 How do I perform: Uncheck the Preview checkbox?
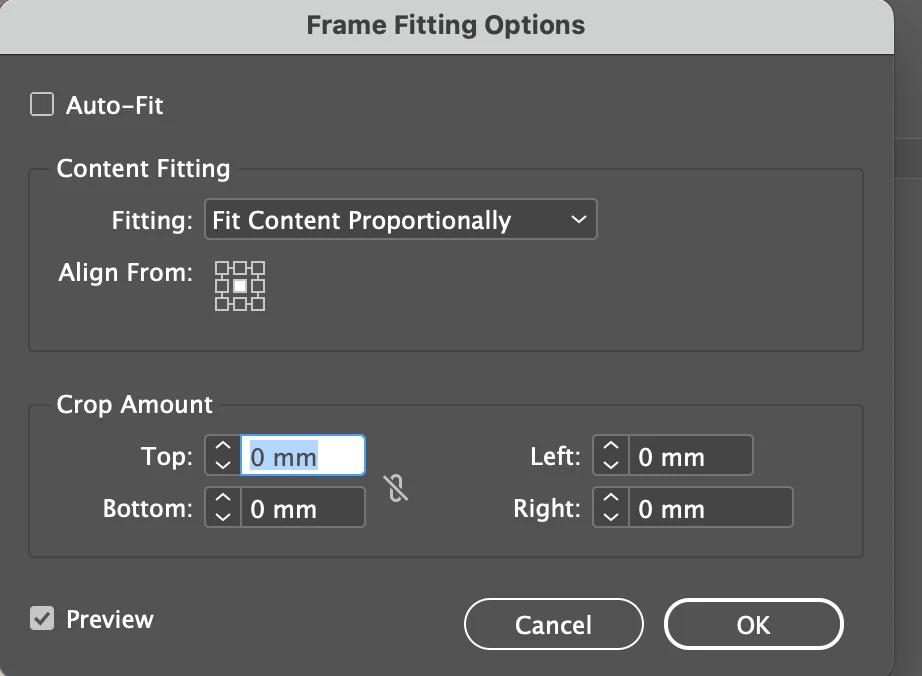pos(42,619)
